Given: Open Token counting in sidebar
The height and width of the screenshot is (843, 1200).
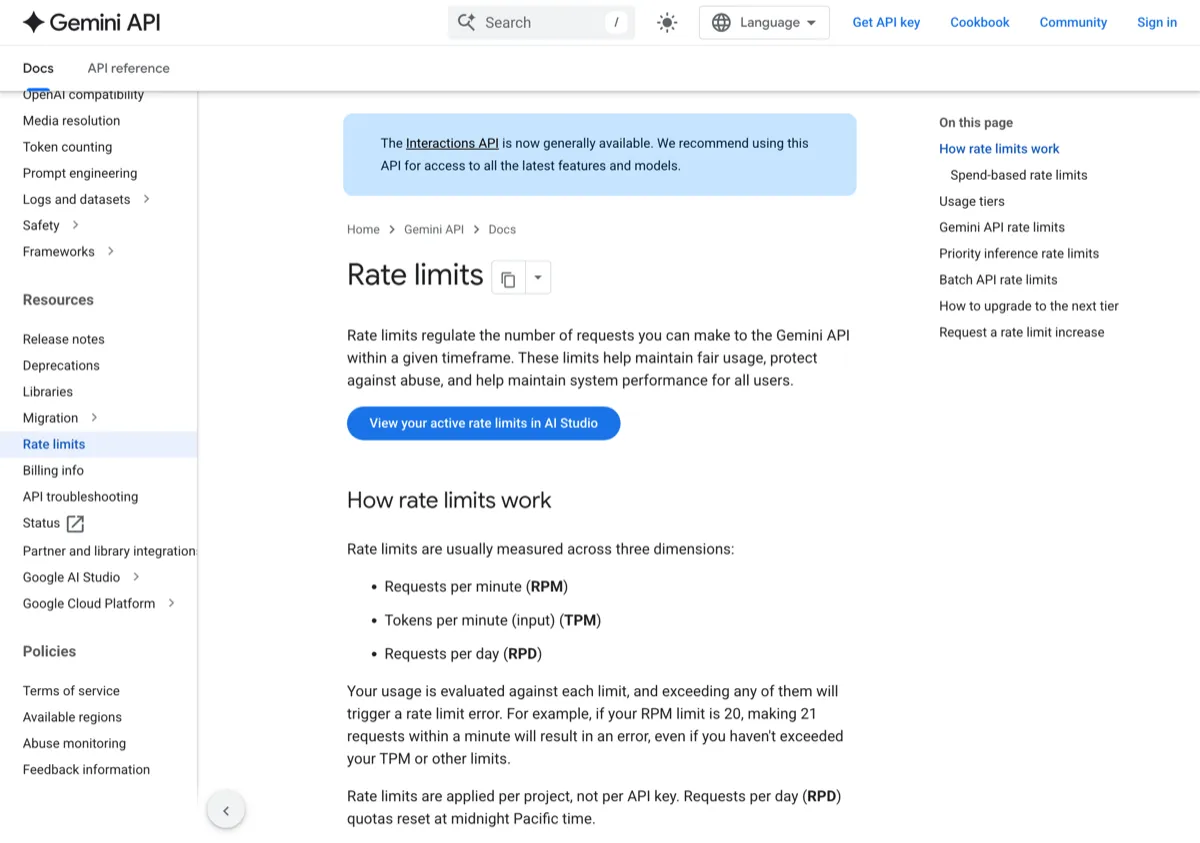Looking at the screenshot, I should [67, 146].
